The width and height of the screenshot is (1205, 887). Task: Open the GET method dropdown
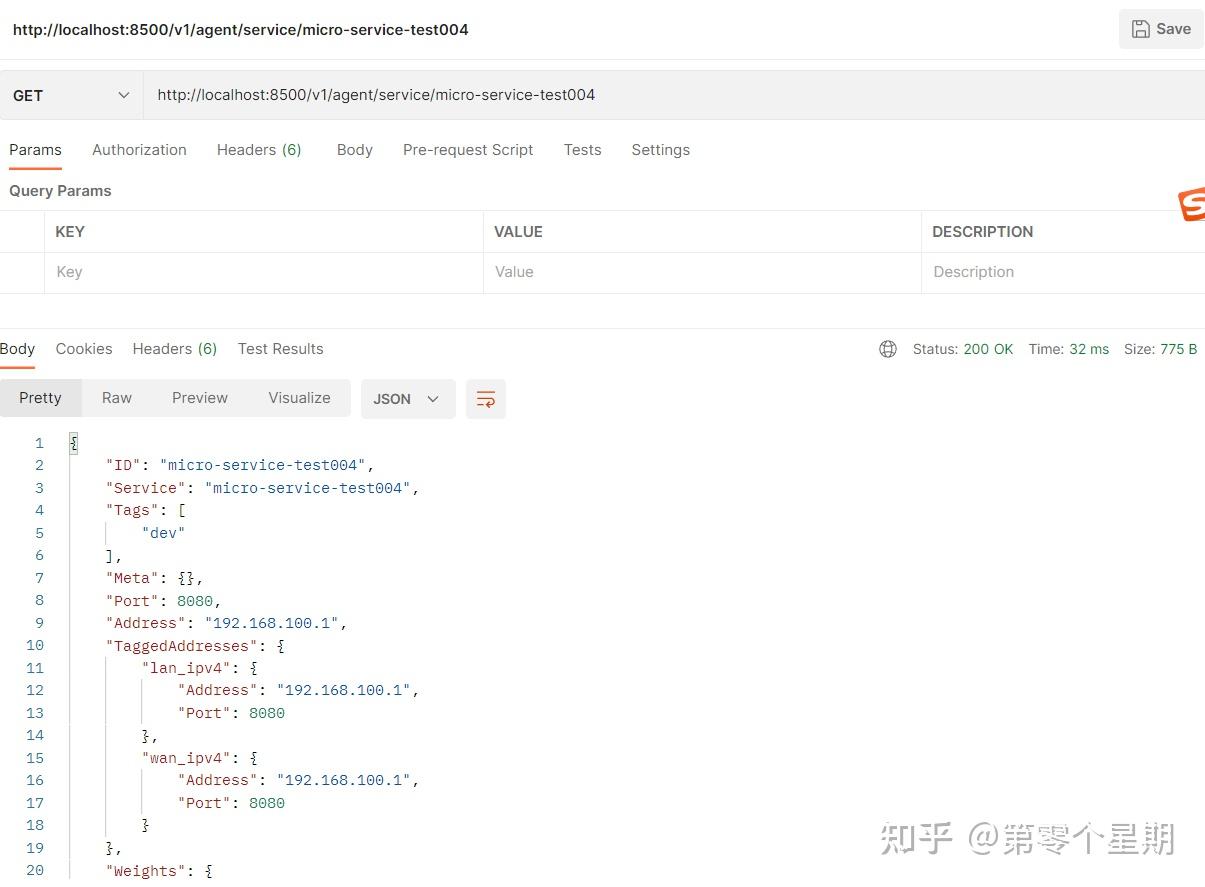tap(71, 95)
